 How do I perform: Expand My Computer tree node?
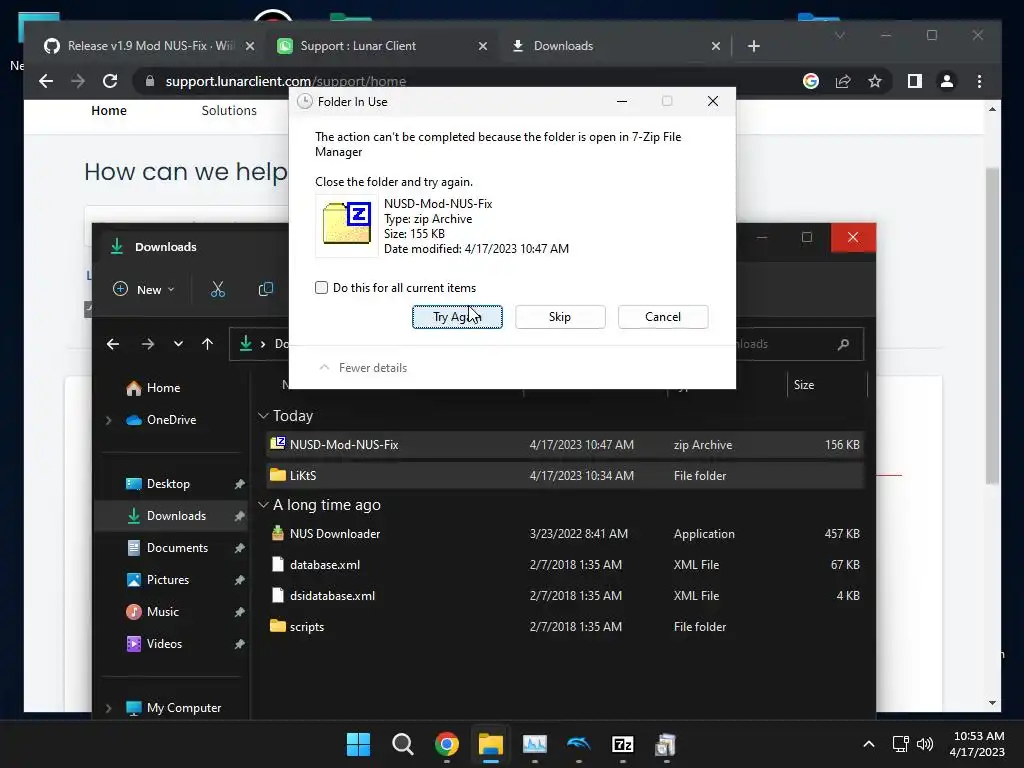(108, 708)
